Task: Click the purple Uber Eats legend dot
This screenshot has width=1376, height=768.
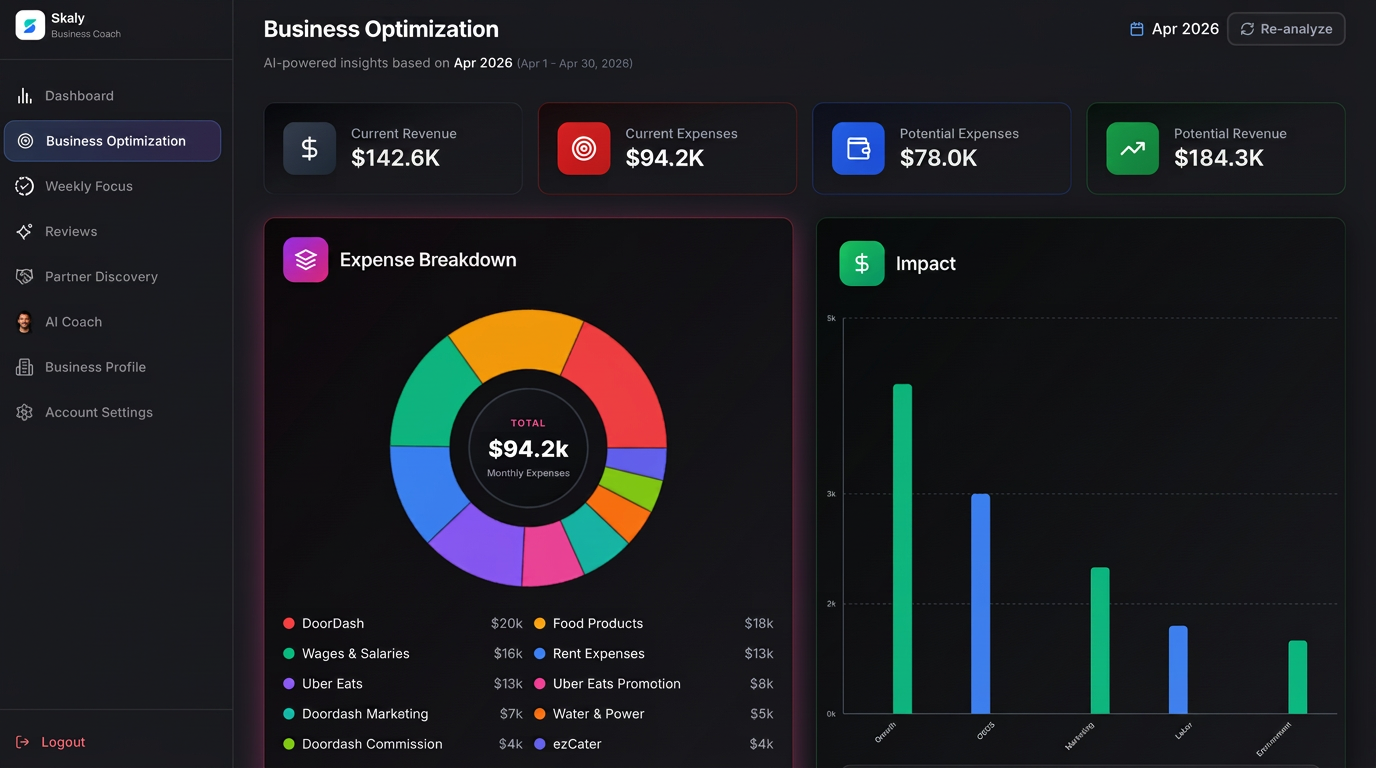Action: (289, 684)
